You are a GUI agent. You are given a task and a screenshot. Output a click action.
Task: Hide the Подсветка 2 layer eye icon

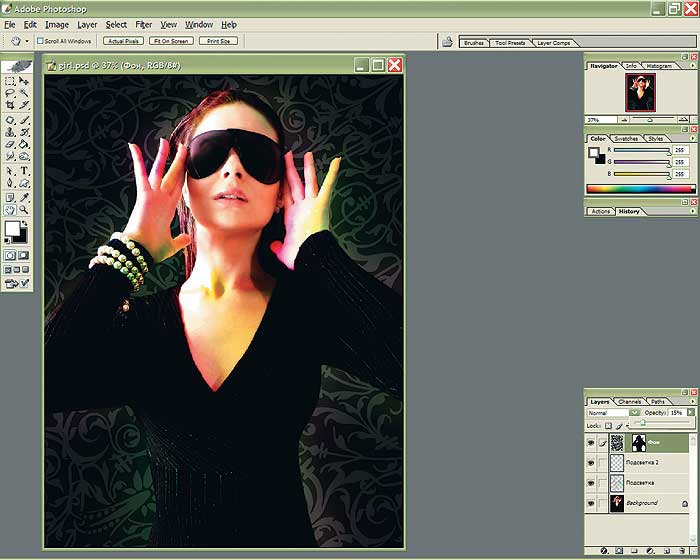(x=591, y=463)
